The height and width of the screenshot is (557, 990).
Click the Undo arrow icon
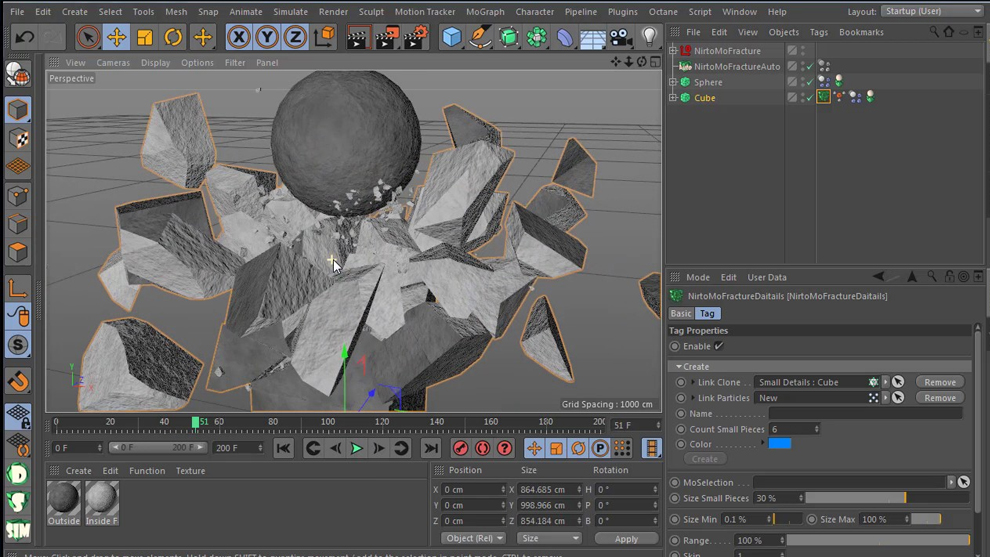tap(25, 37)
